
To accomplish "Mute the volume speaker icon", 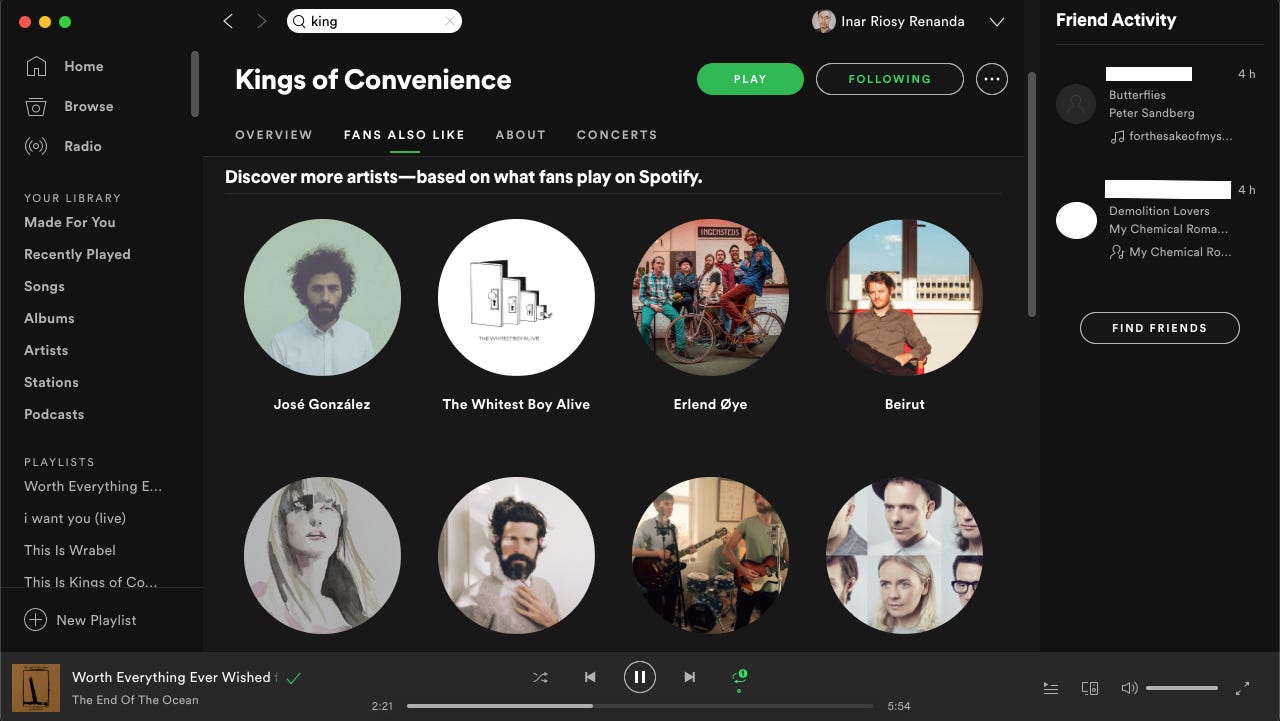I will coord(1129,688).
